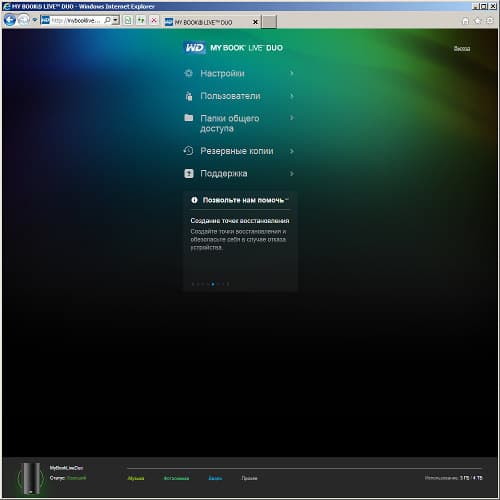
Task: Click the Пользователи users icon
Action: tap(189, 96)
